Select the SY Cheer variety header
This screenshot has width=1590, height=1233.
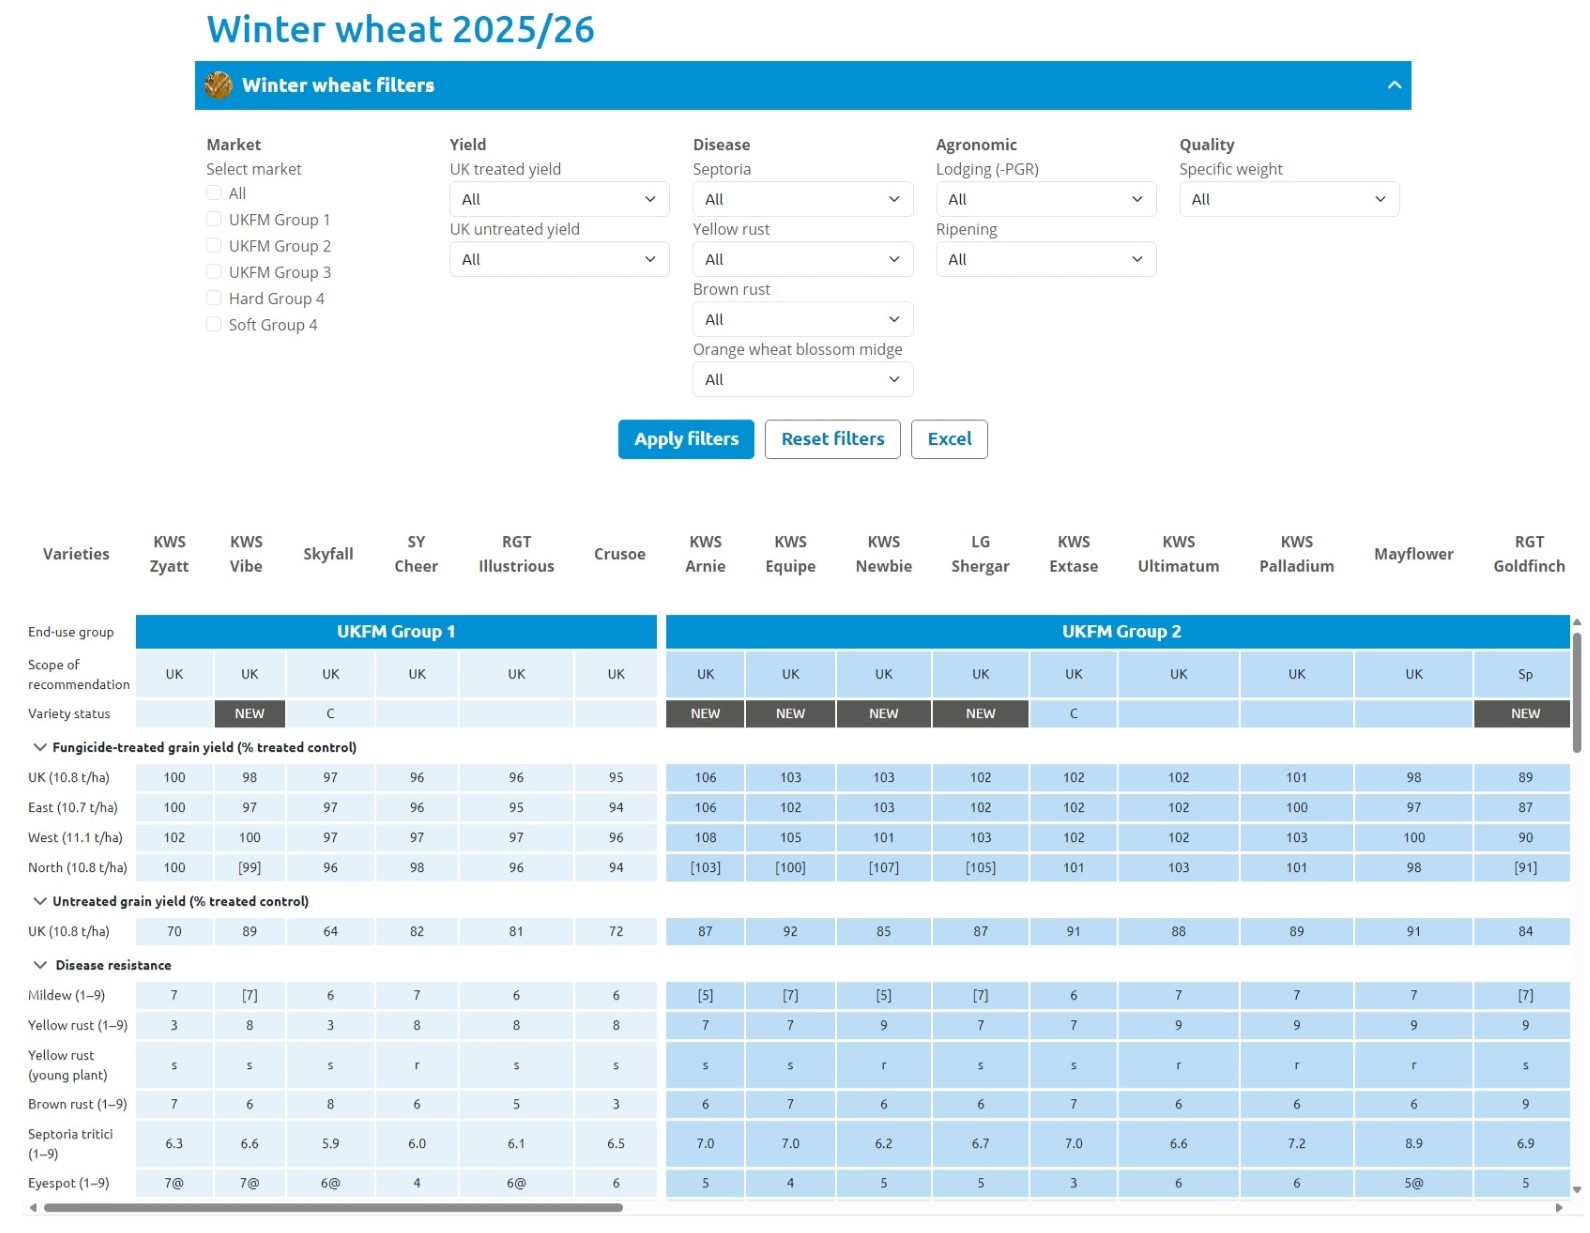click(416, 554)
